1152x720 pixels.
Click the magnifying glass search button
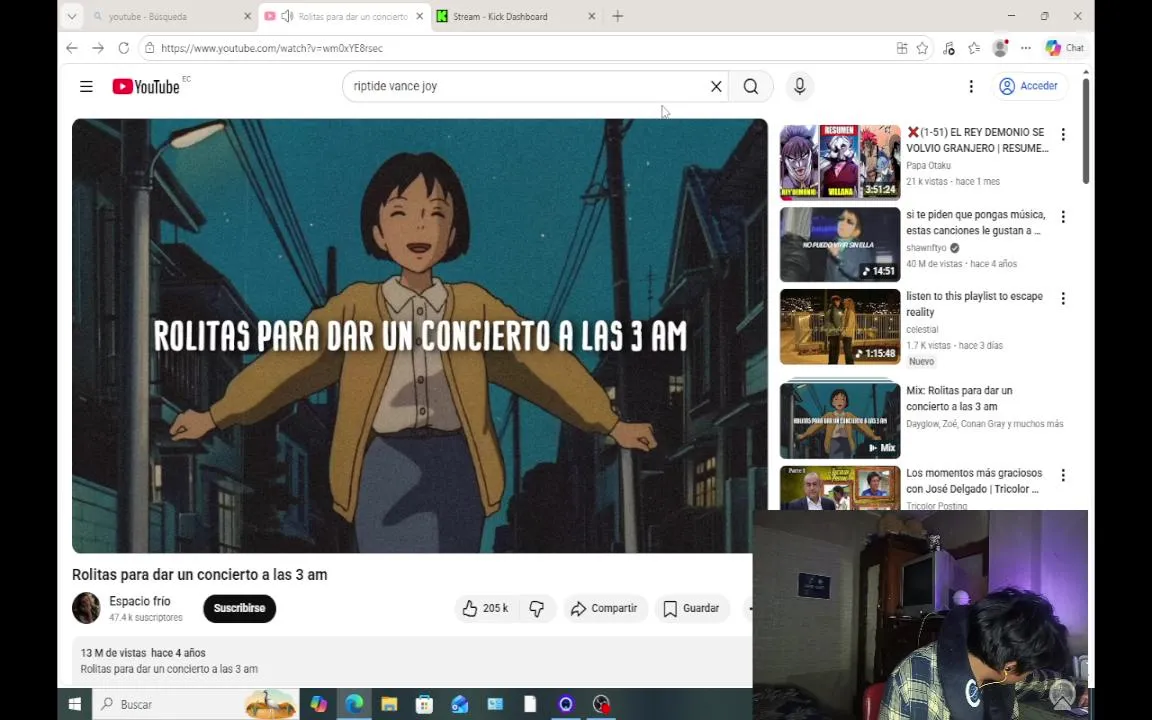pos(751,86)
